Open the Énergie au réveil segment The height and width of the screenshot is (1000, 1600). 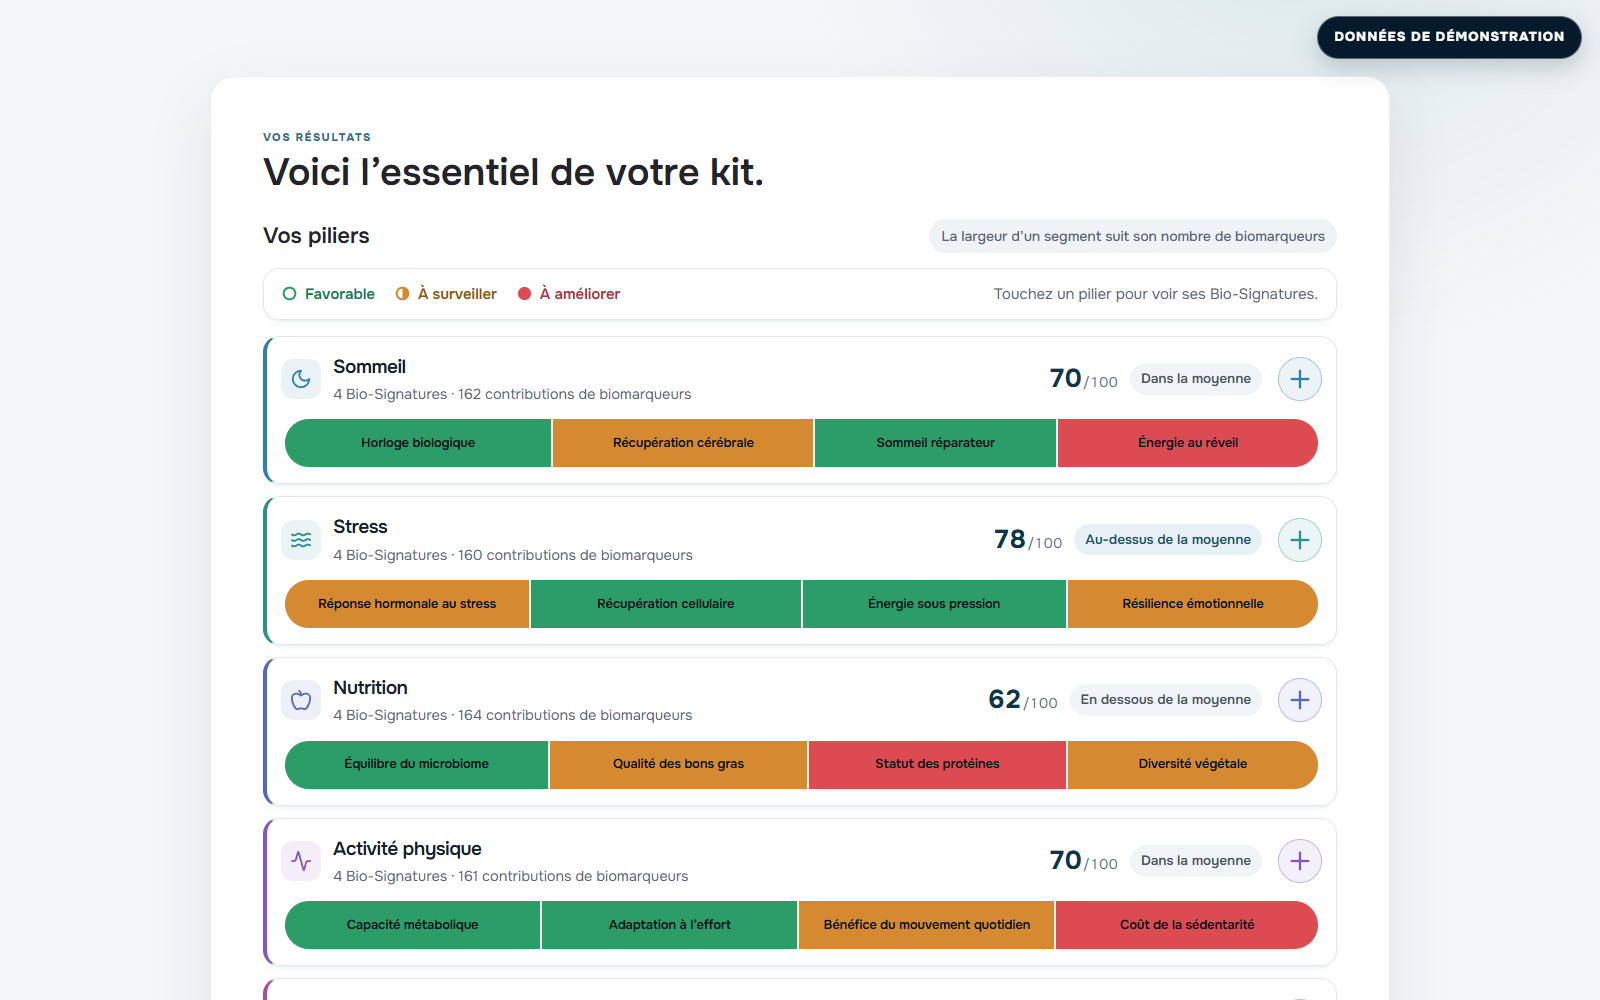point(1188,443)
